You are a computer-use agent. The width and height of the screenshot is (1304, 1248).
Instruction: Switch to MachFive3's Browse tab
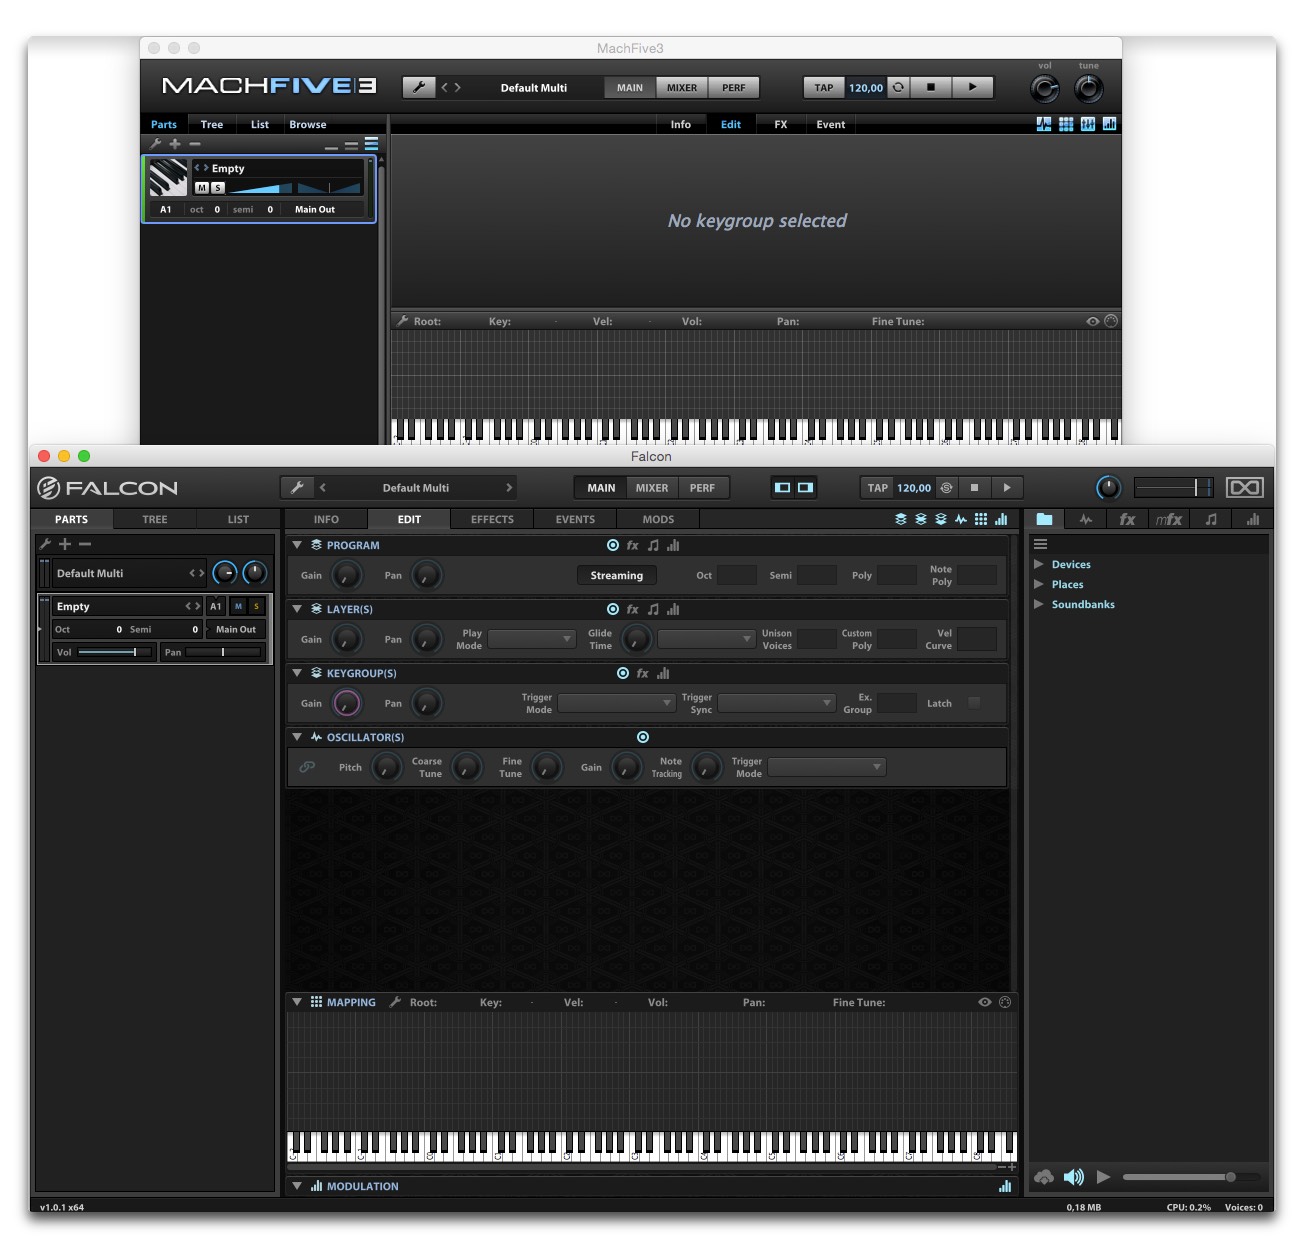pos(308,124)
